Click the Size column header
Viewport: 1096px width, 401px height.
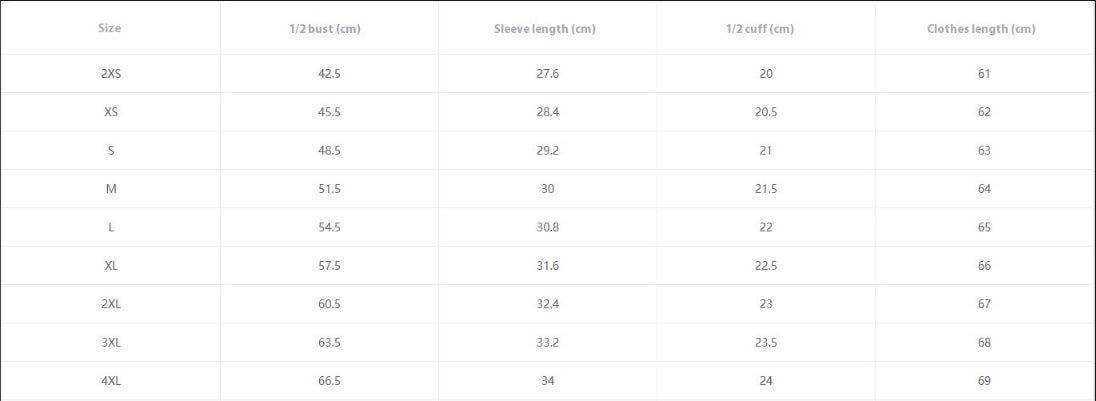[110, 29]
